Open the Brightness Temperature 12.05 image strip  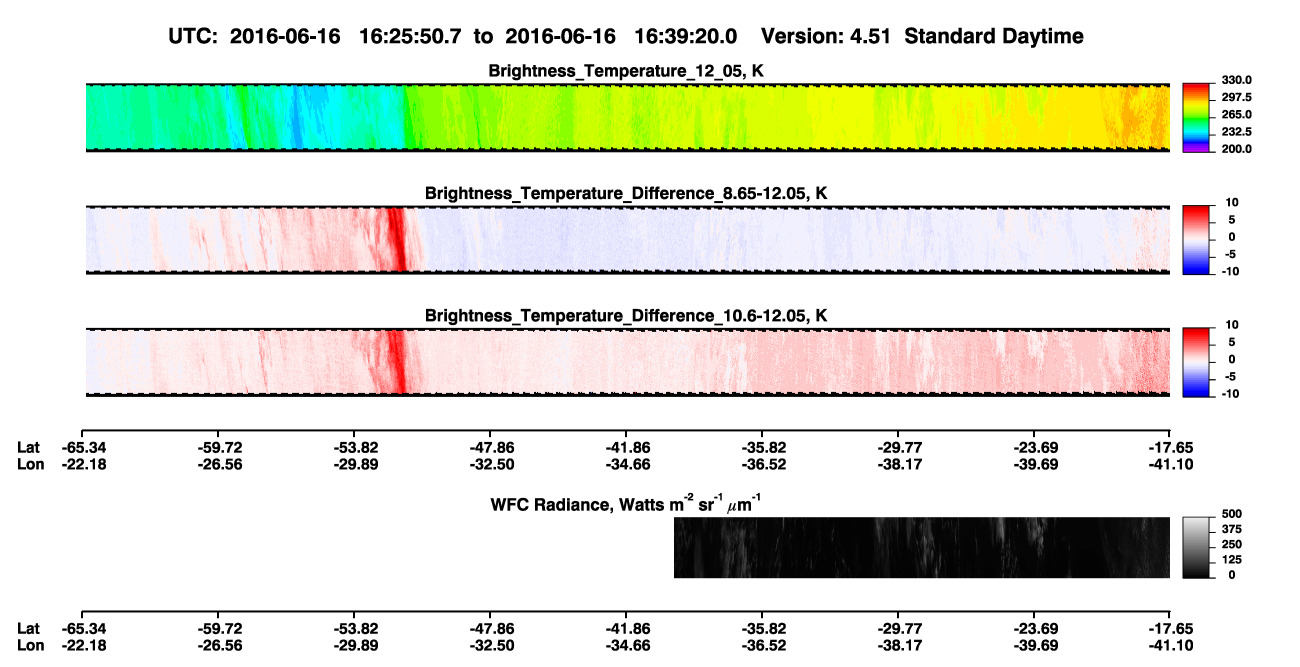click(626, 118)
